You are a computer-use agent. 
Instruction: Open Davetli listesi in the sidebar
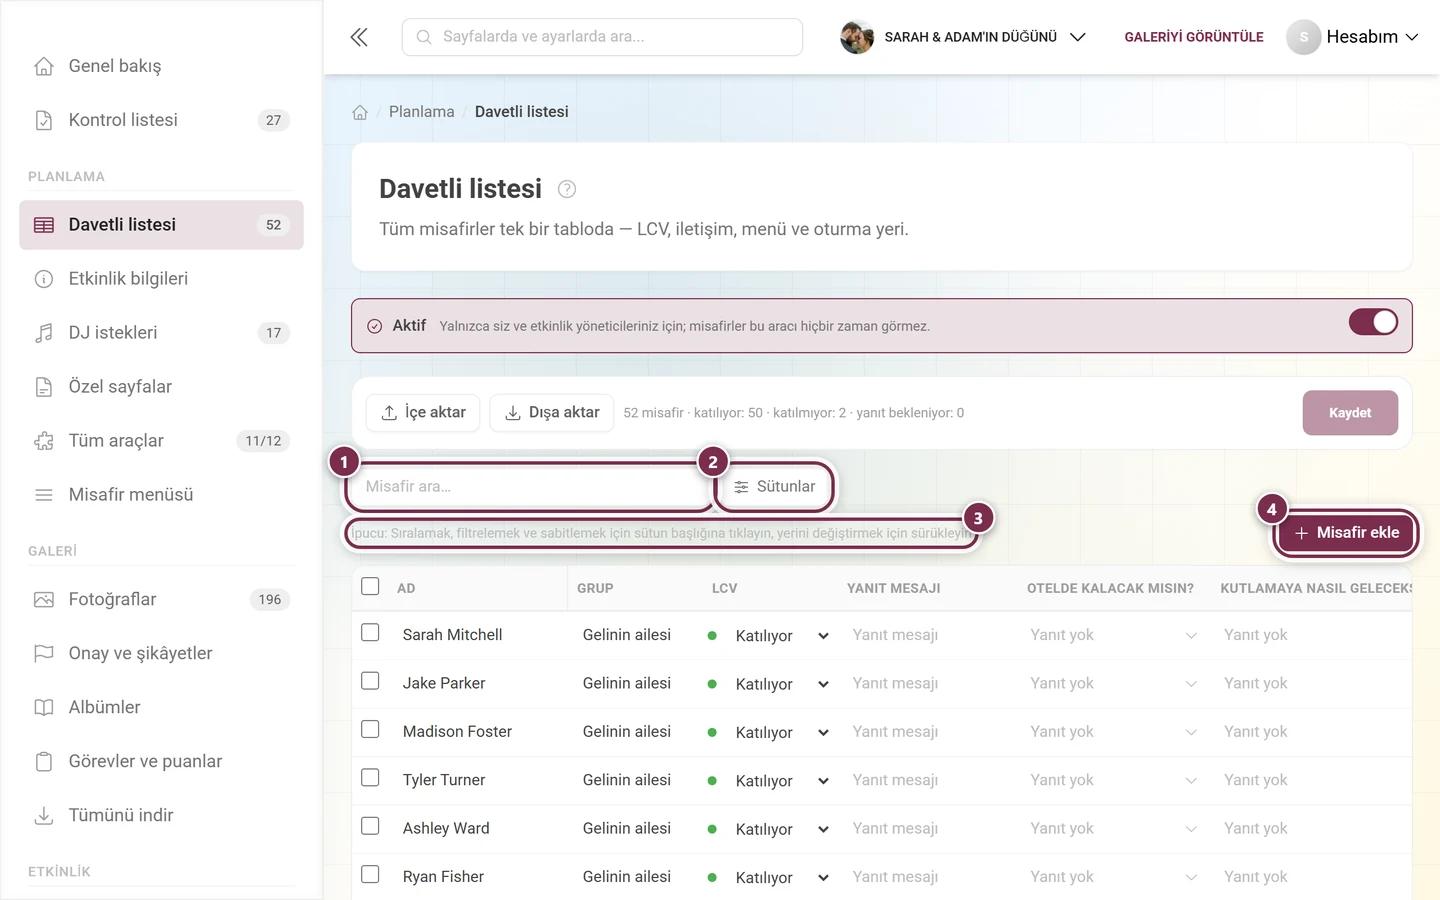tap(161, 225)
